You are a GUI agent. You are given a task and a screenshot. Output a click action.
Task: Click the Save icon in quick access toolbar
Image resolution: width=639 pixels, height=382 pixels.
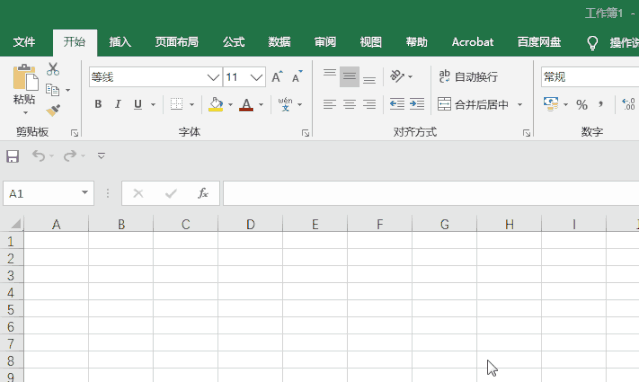click(13, 156)
